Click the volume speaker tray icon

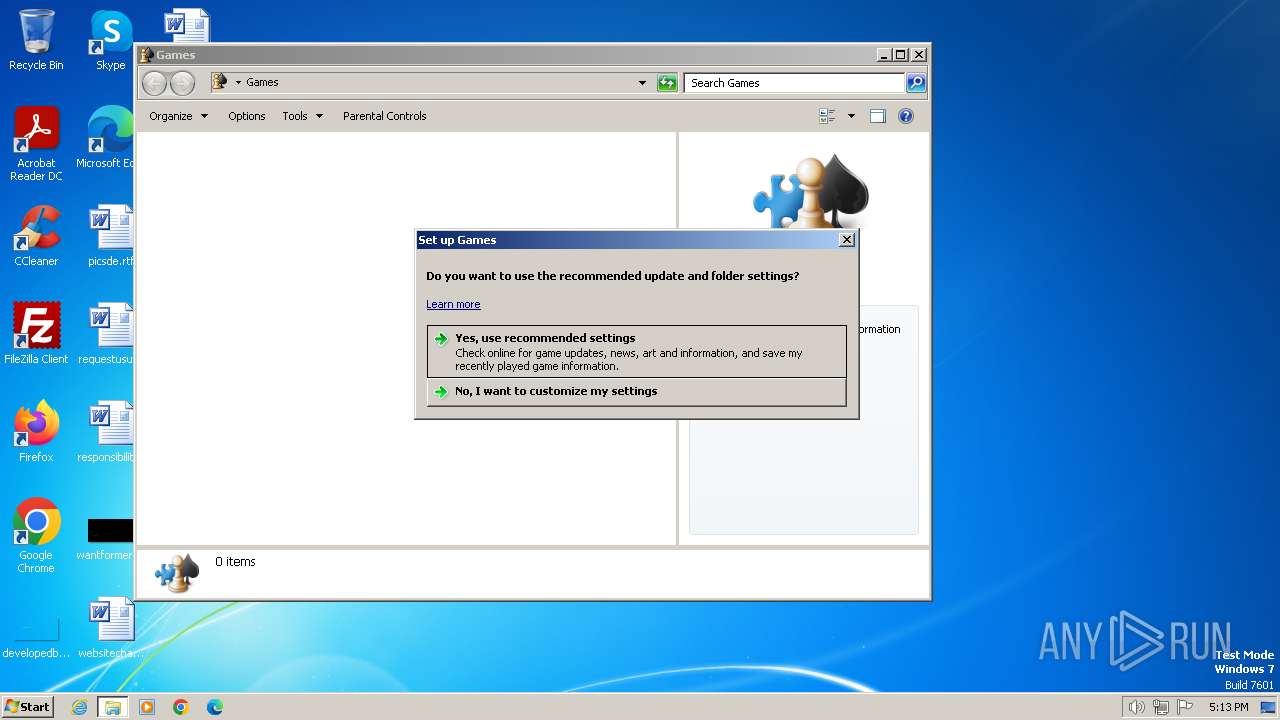pyautogui.click(x=1137, y=707)
